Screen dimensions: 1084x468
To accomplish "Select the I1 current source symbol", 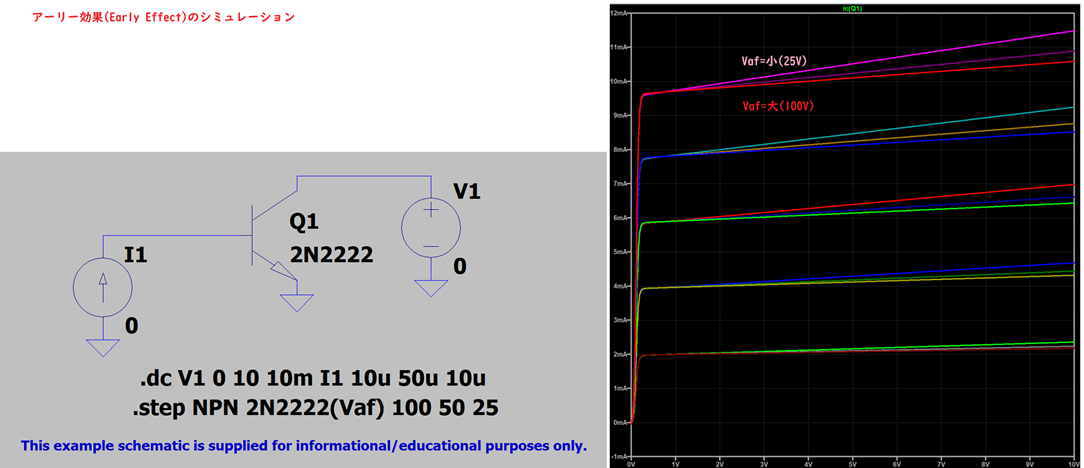I will click(102, 289).
